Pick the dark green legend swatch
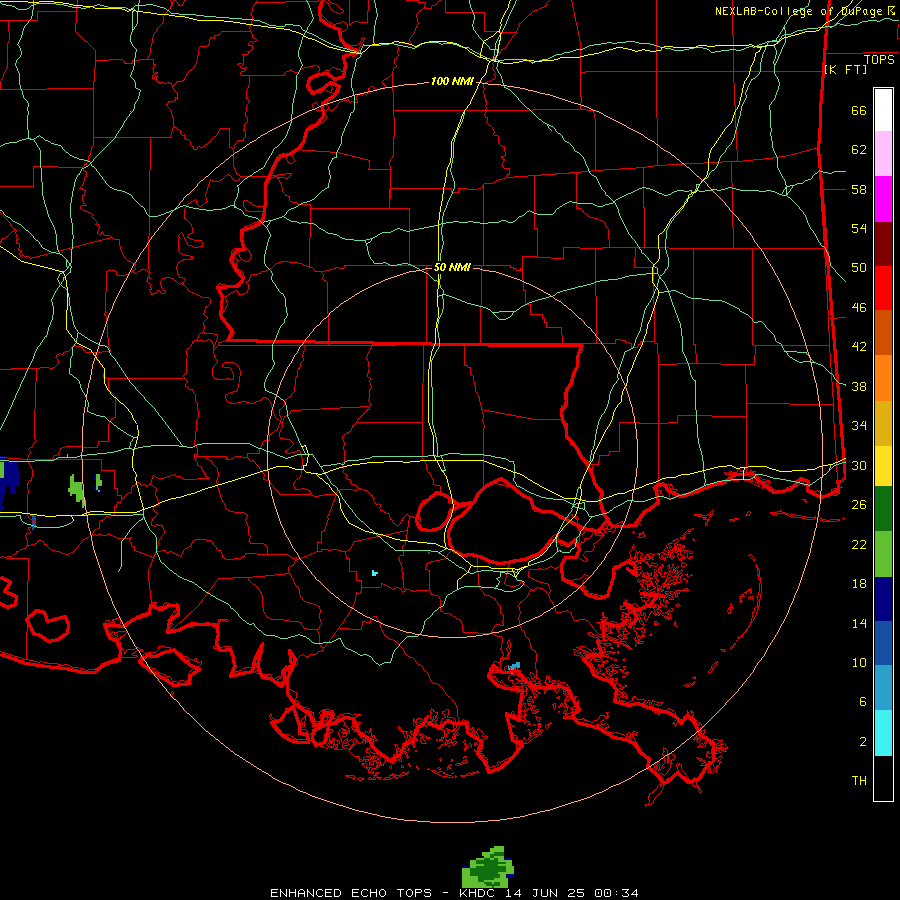This screenshot has height=900, width=900. [883, 508]
